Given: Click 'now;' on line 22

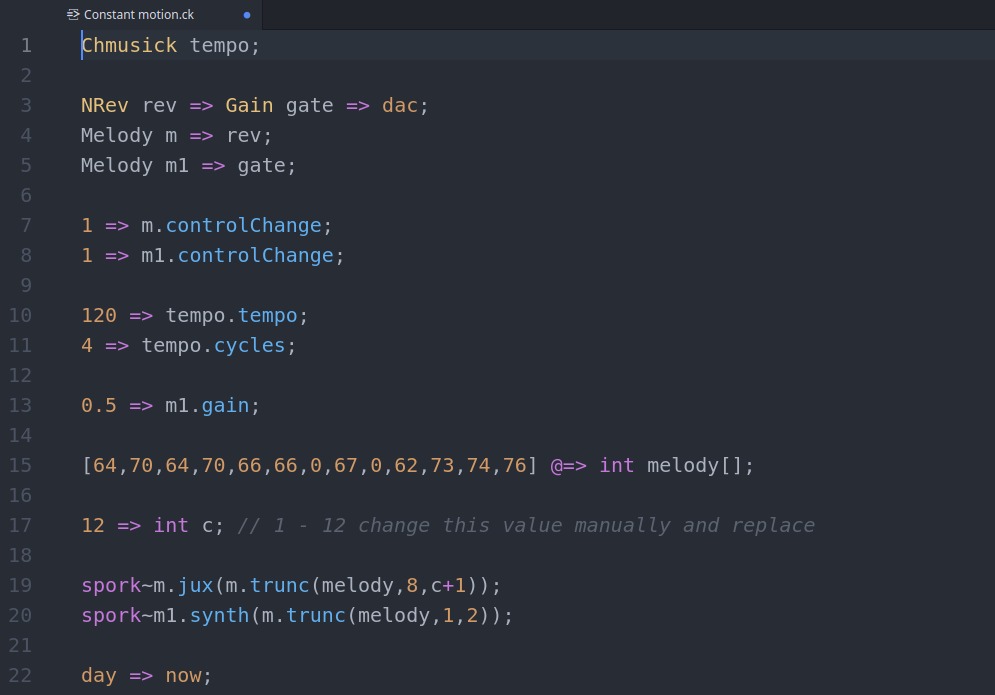Looking at the screenshot, I should point(188,676).
